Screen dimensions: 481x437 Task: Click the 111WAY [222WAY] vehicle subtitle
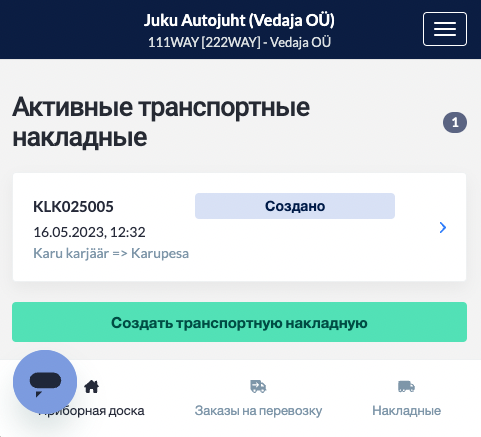click(x=239, y=42)
